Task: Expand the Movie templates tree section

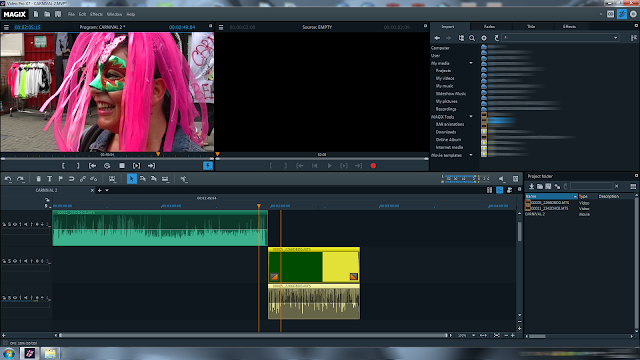Action: (471, 155)
